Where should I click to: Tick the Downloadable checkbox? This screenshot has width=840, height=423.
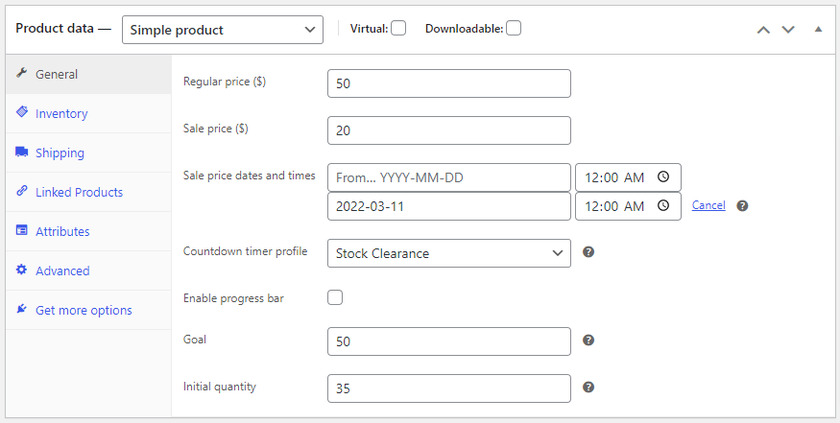coord(513,28)
